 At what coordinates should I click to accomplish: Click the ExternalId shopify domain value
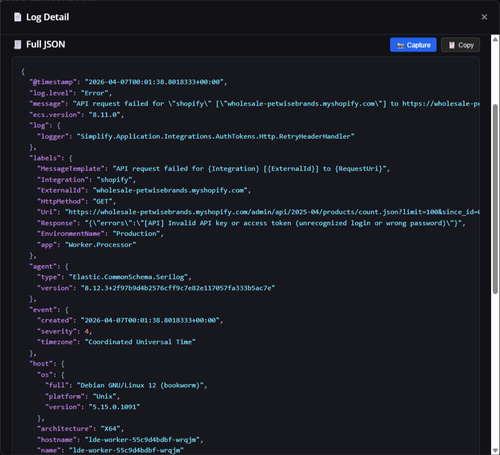coord(170,190)
